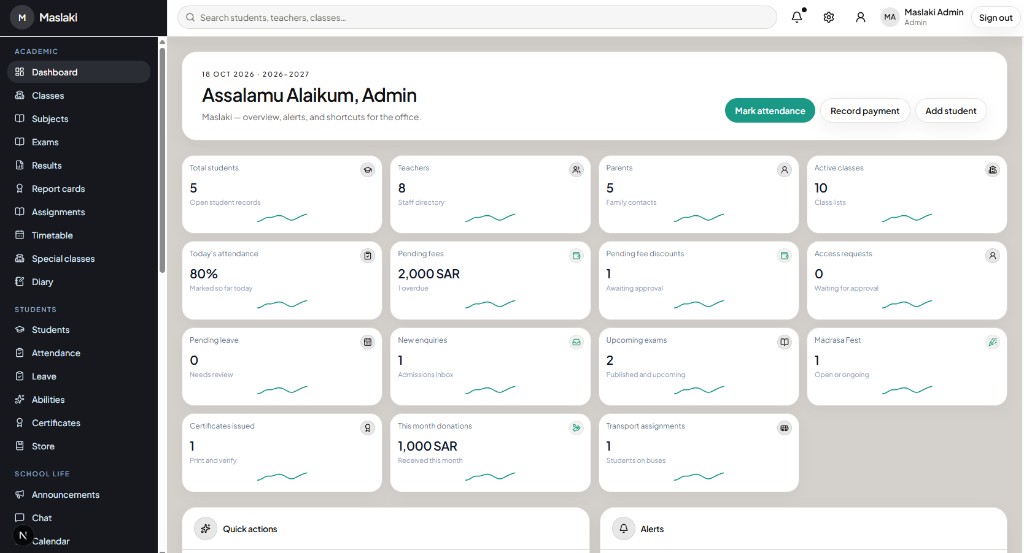Click the New enquiries inbox icon
The height and width of the screenshot is (553, 1024).
576,342
